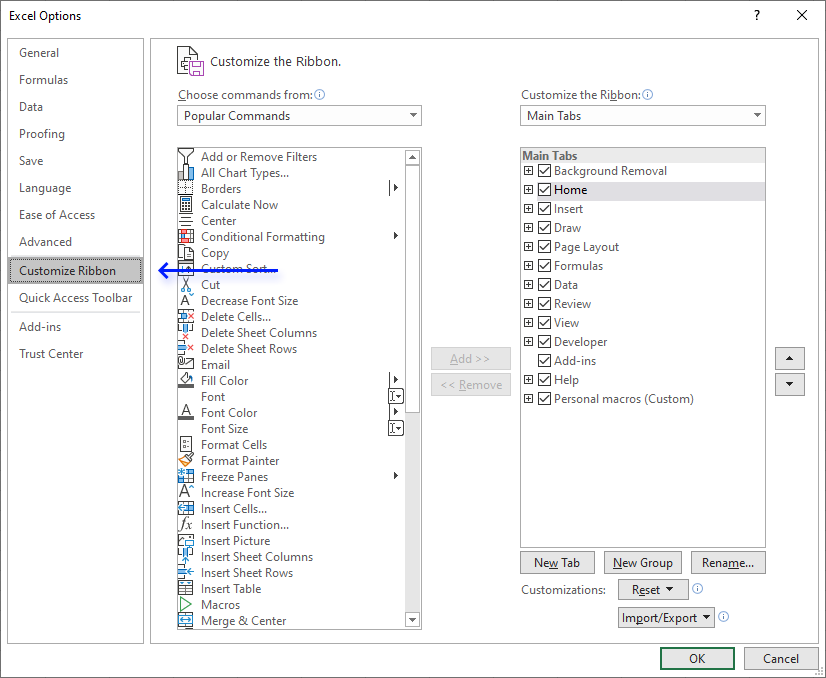
Task: Click the Center alignment icon
Action: [x=185, y=221]
